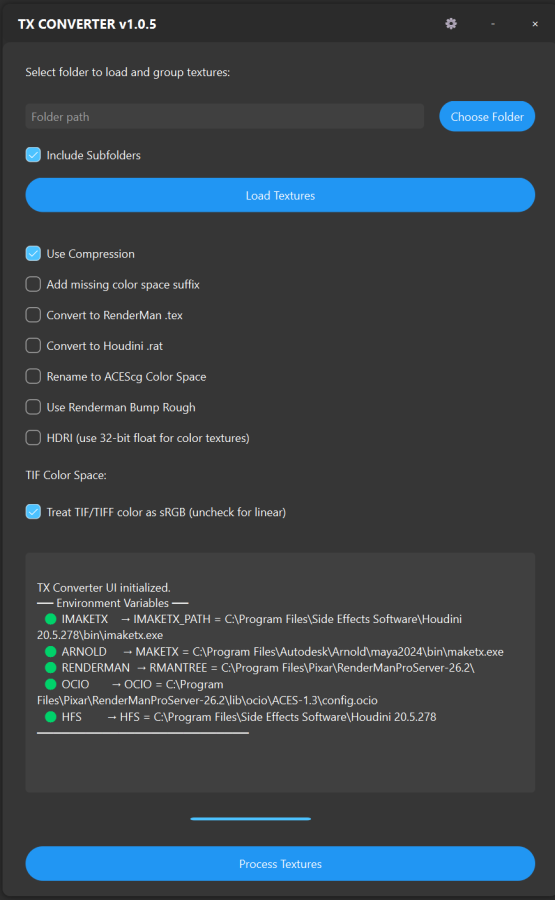The width and height of the screenshot is (555, 900).
Task: Click the Choose Folder button
Action: [487, 117]
